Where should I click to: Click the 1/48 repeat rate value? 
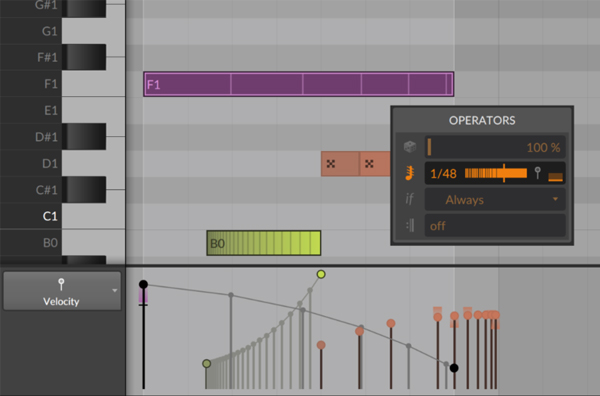pyautogui.click(x=443, y=174)
